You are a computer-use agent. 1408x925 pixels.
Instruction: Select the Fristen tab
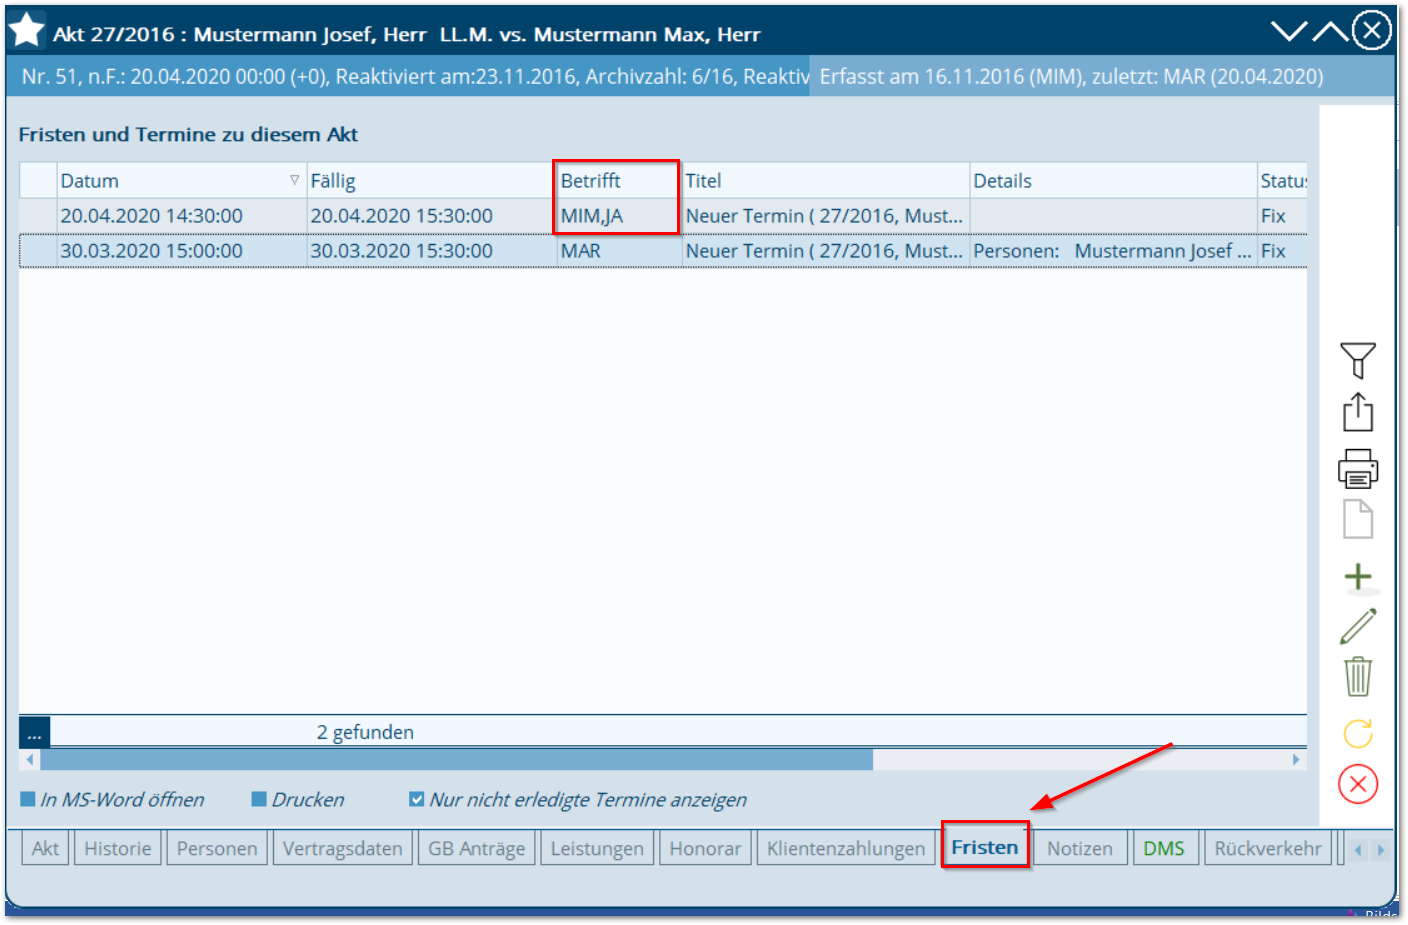(x=985, y=847)
